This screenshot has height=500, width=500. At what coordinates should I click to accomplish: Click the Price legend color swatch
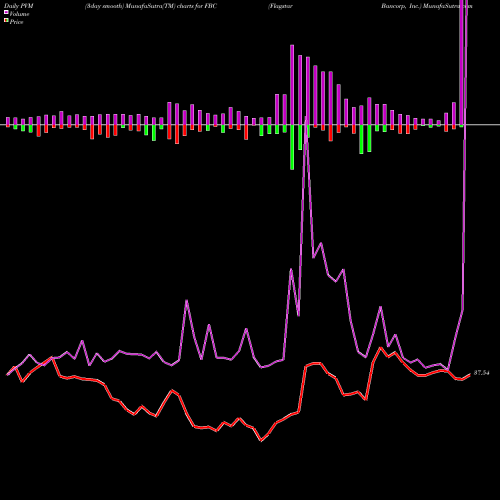[x=6, y=21]
